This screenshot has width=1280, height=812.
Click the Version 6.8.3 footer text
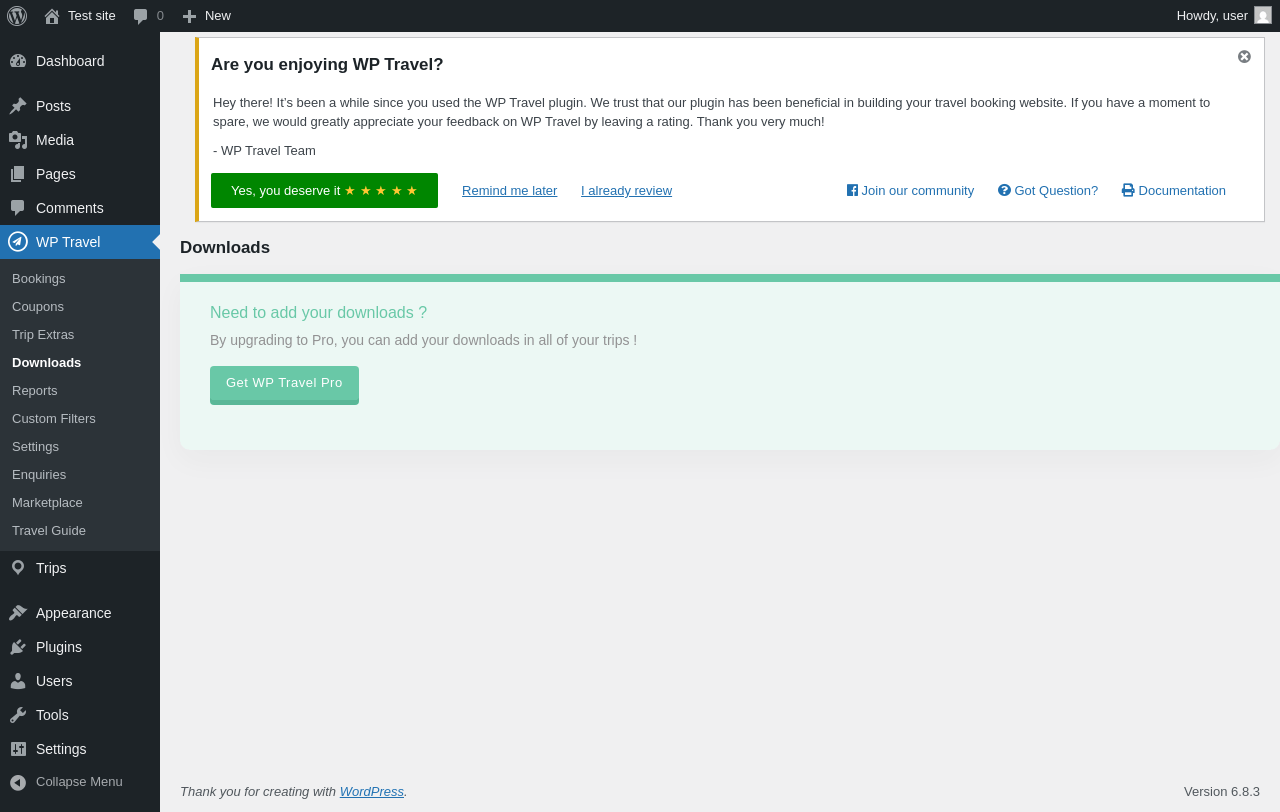(x=1222, y=792)
